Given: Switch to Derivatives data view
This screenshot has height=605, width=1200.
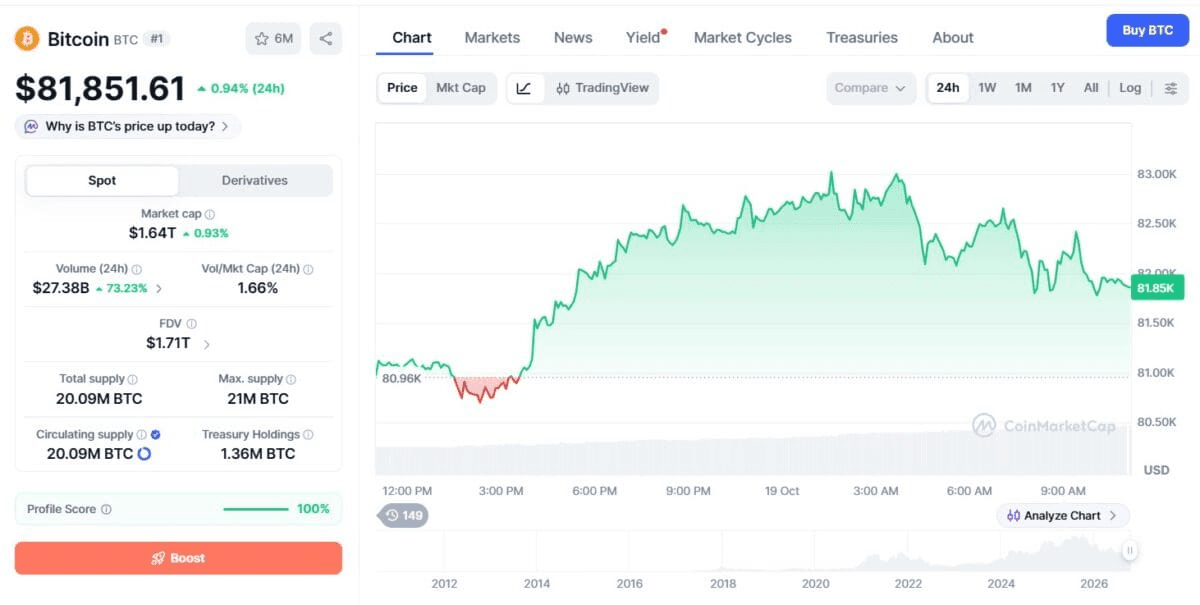Looking at the screenshot, I should point(254,181).
